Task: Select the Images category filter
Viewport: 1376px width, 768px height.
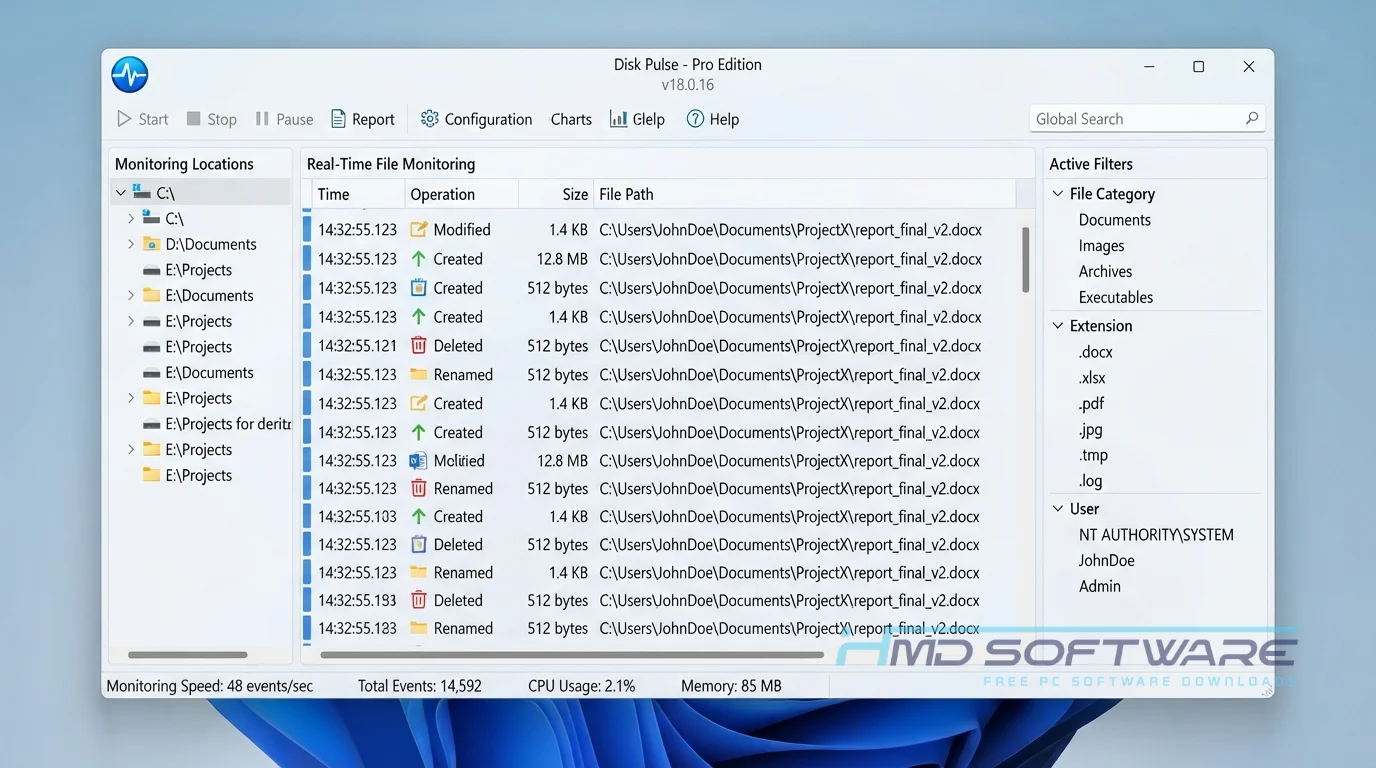Action: click(x=1101, y=246)
